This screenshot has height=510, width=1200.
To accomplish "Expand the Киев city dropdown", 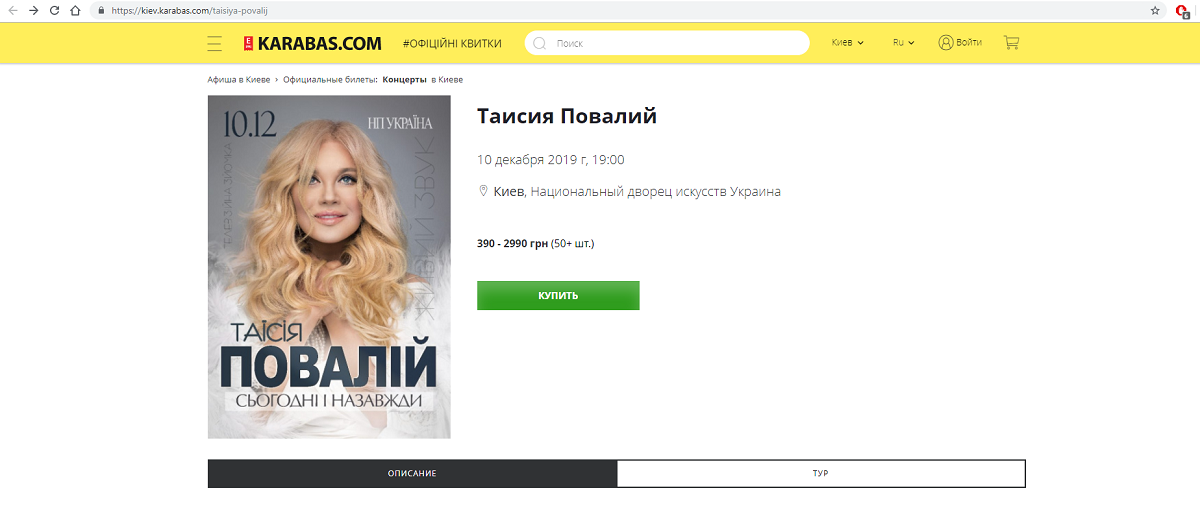I will click(x=848, y=43).
